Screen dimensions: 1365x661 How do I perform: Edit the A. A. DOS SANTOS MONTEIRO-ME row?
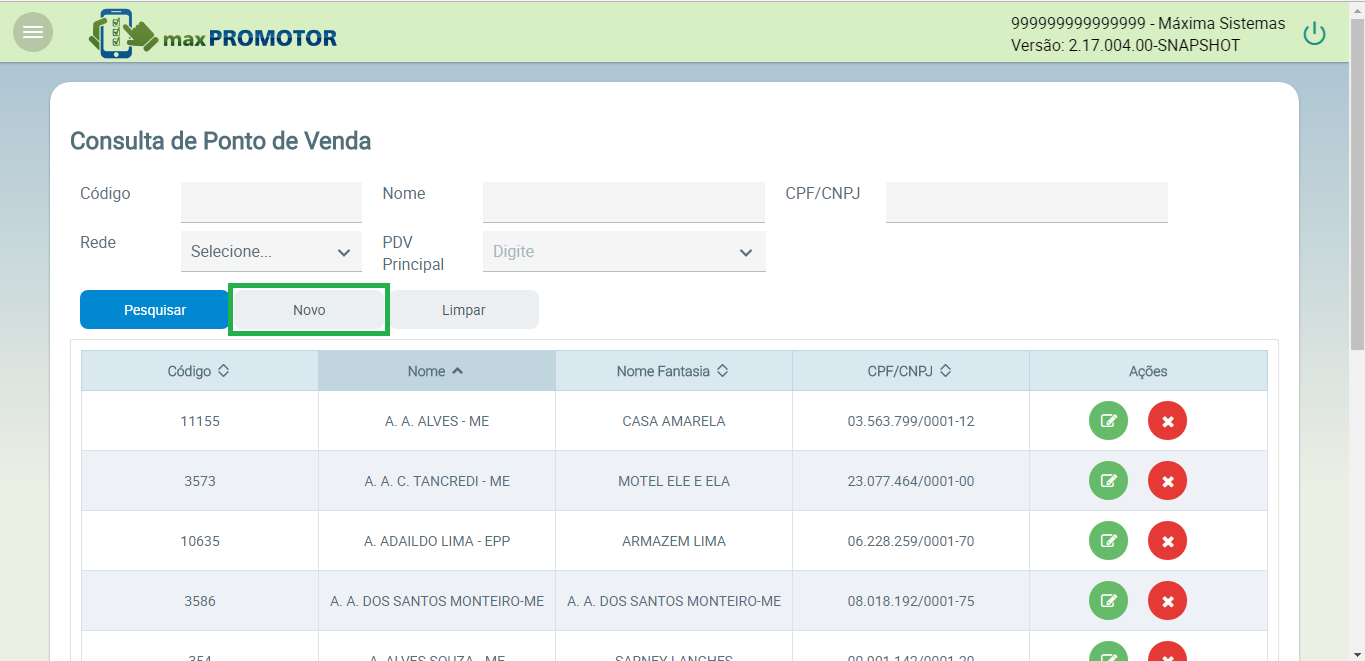tap(1108, 601)
